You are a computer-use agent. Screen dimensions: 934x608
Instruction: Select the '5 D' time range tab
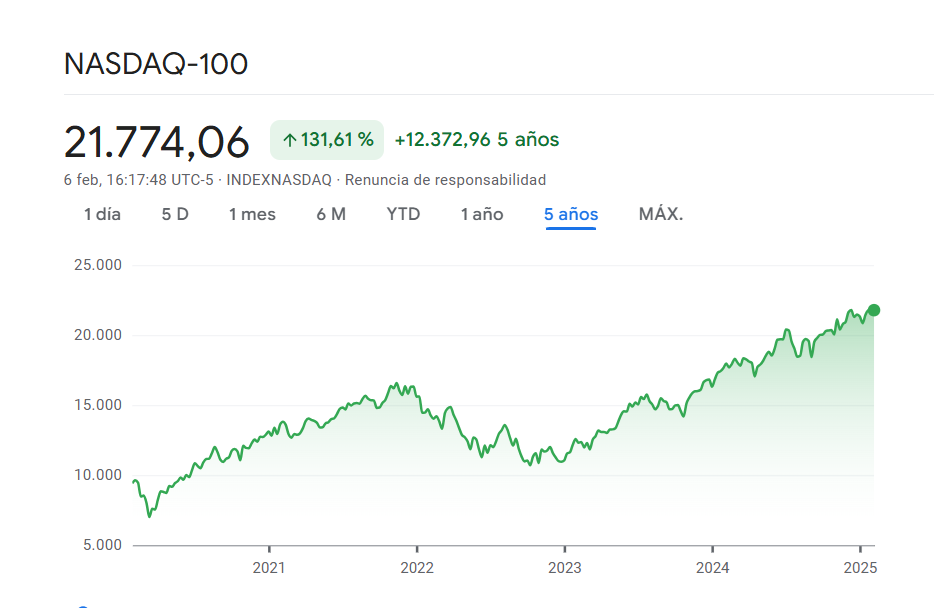tap(174, 214)
